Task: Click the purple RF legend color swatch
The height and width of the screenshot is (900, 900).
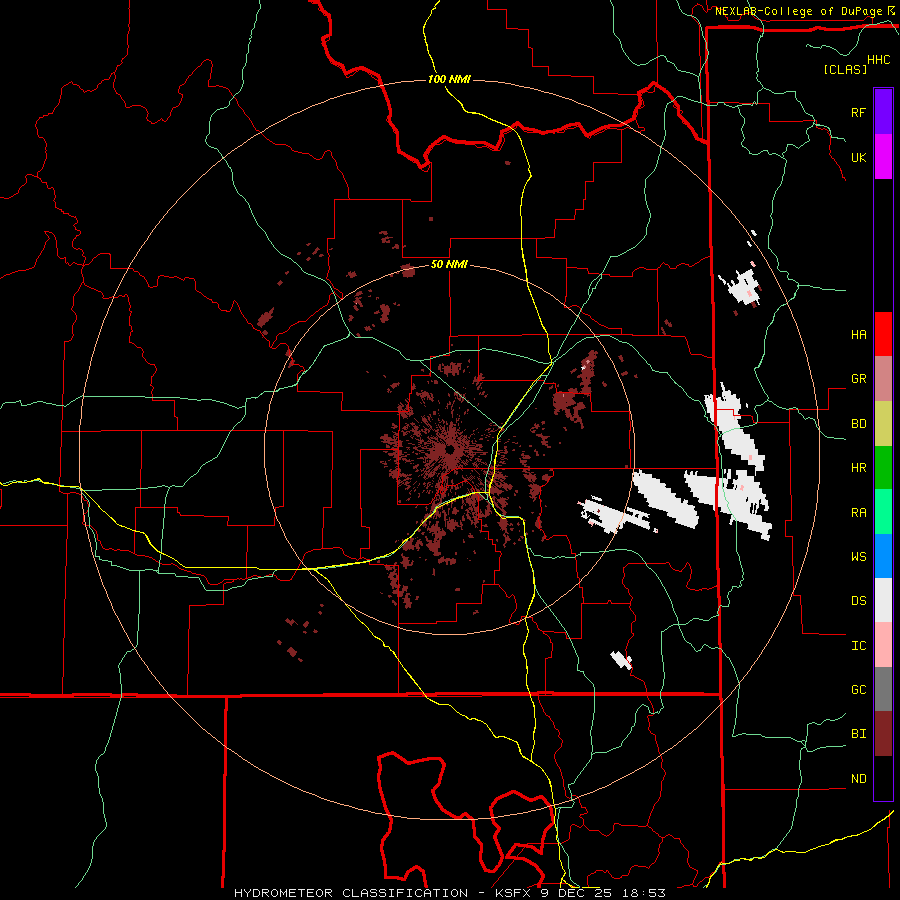Action: [883, 112]
